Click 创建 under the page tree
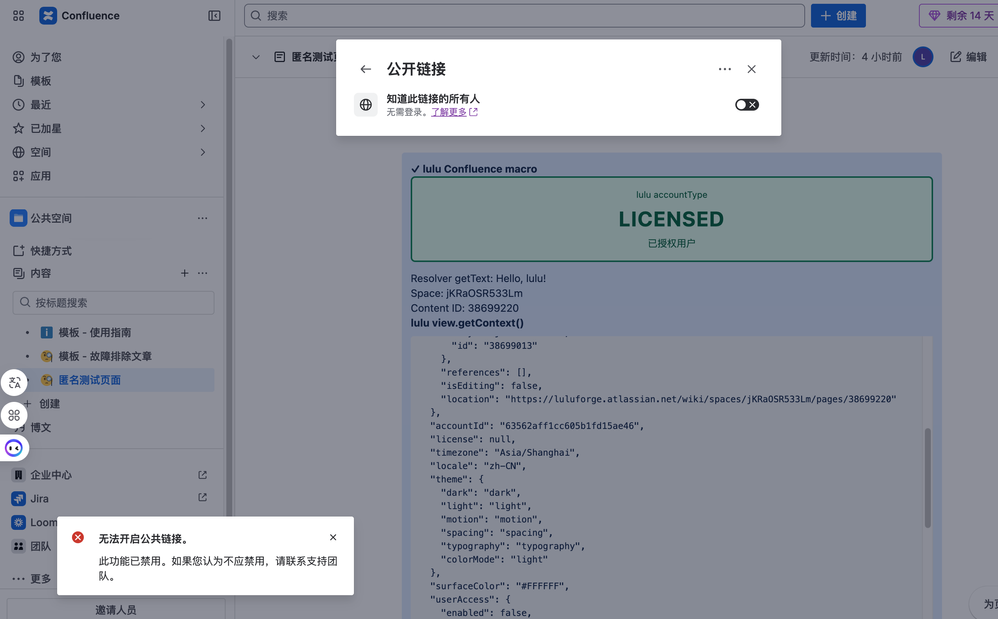The height and width of the screenshot is (619, 998). [50, 404]
